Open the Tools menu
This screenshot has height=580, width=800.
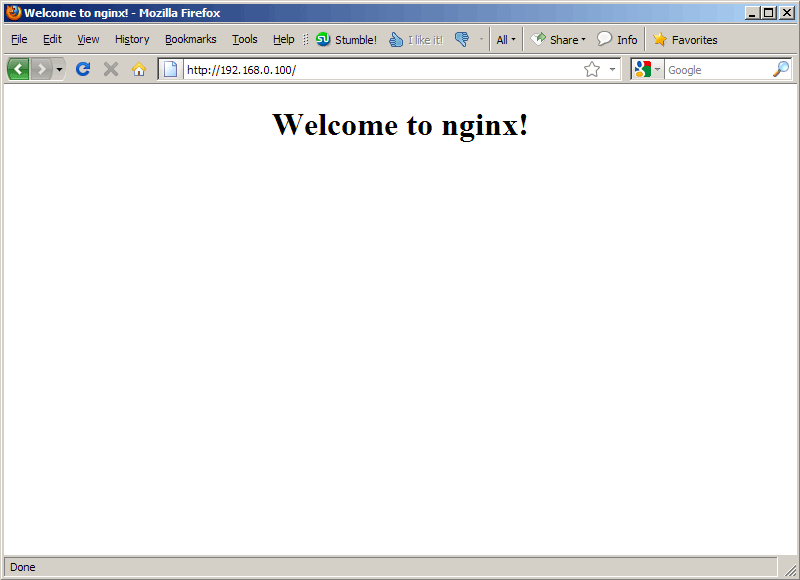pos(244,39)
